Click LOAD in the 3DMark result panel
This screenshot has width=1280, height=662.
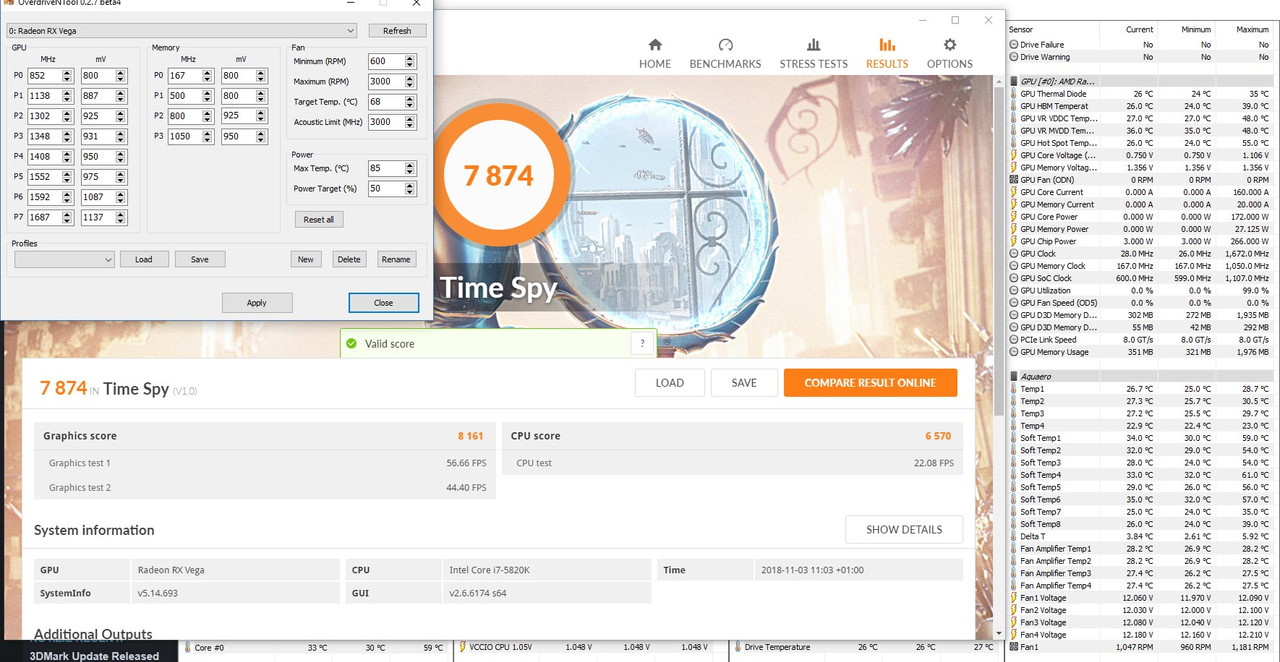[x=670, y=383]
